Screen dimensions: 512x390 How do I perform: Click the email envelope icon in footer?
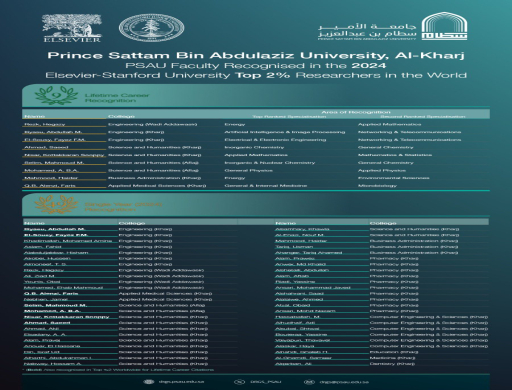[309, 382]
